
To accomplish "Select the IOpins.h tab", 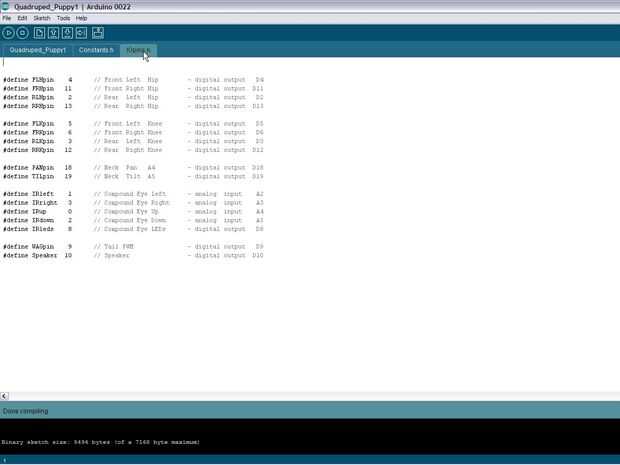I will 138,50.
